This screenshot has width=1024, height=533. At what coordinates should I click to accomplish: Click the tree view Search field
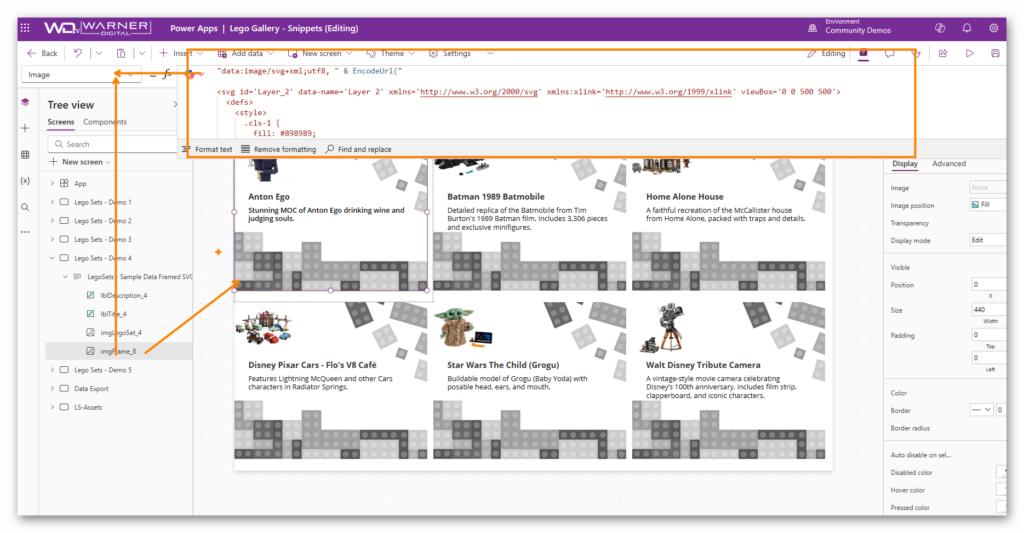[114, 144]
